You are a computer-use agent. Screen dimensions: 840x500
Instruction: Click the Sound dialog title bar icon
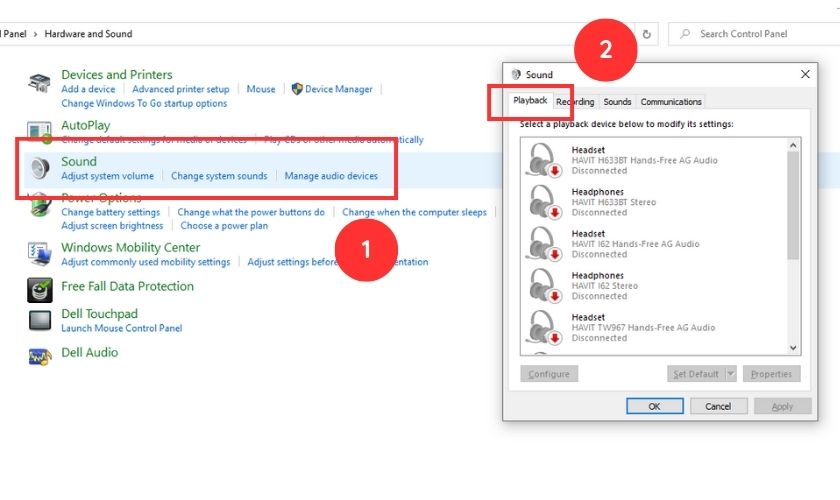(516, 74)
